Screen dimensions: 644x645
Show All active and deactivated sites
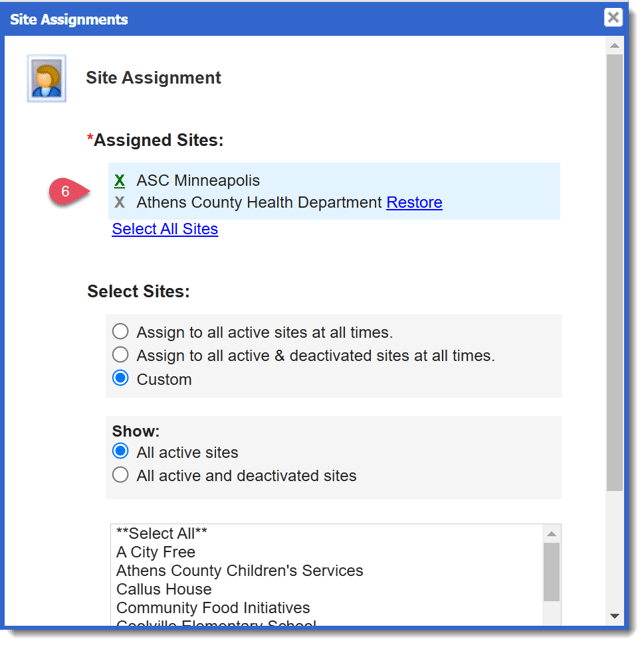(121, 476)
